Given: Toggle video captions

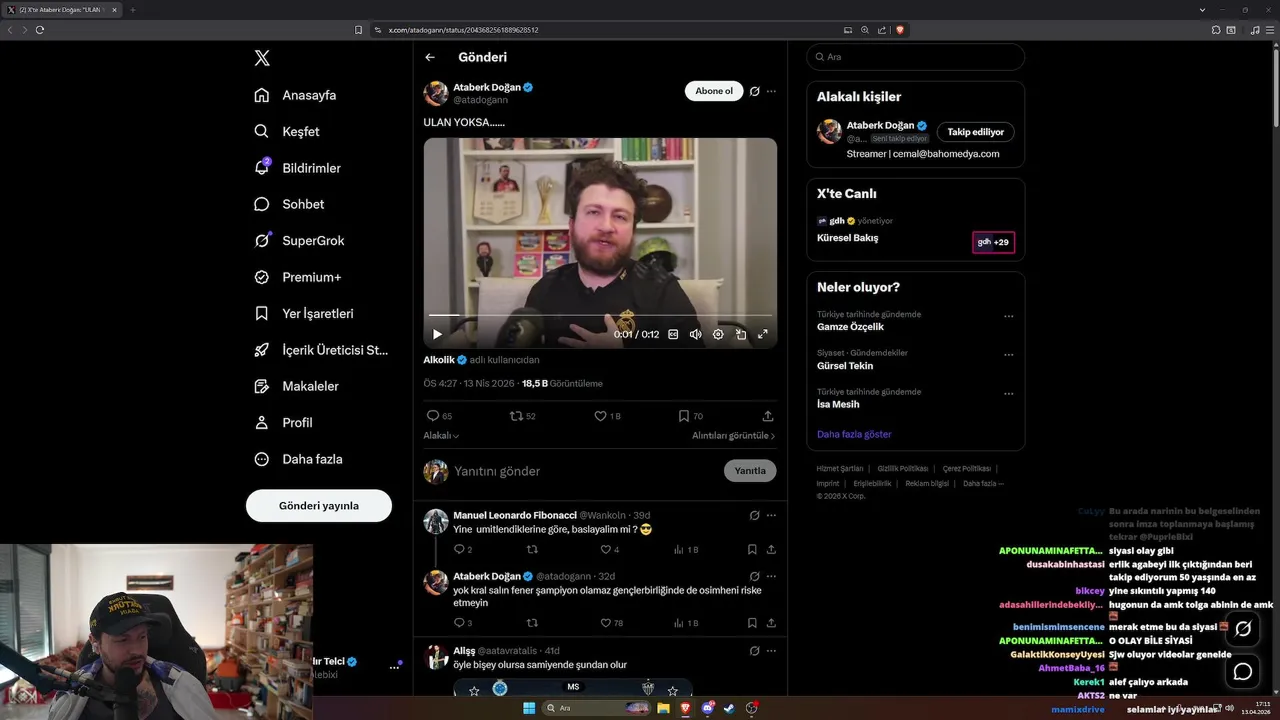Looking at the screenshot, I should (673, 334).
